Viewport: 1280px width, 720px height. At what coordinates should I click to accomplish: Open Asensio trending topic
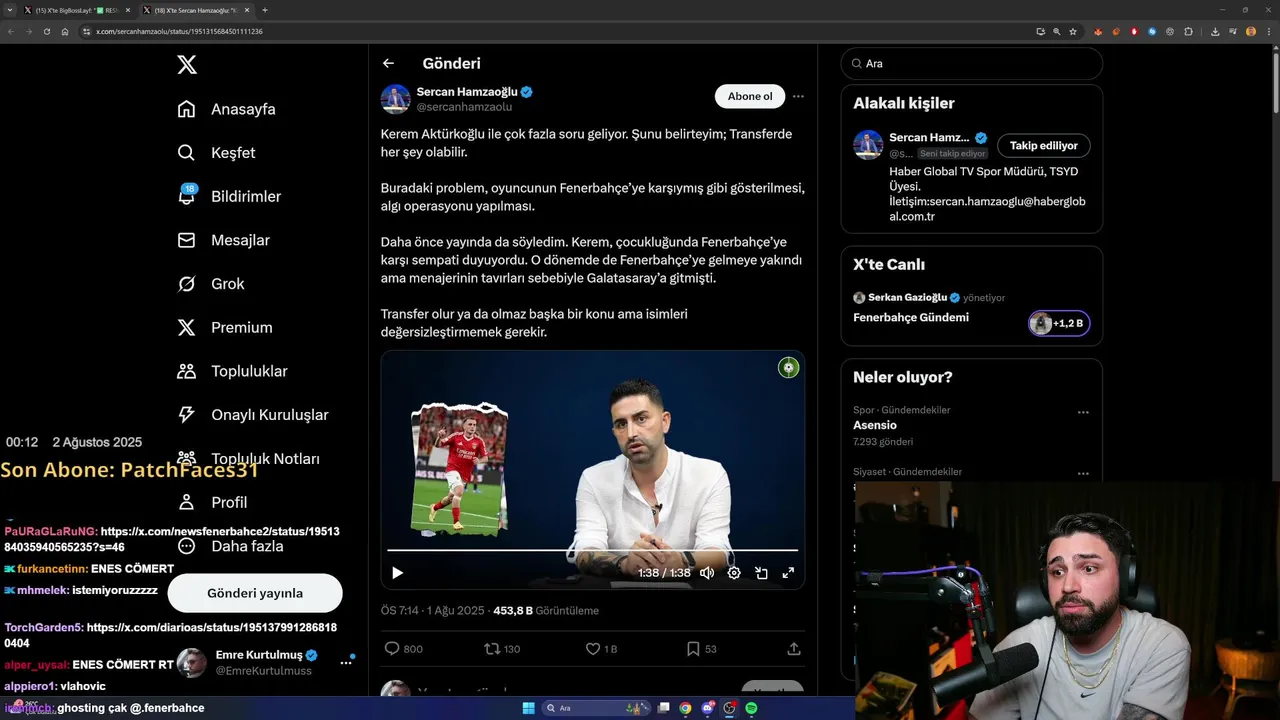coord(875,425)
